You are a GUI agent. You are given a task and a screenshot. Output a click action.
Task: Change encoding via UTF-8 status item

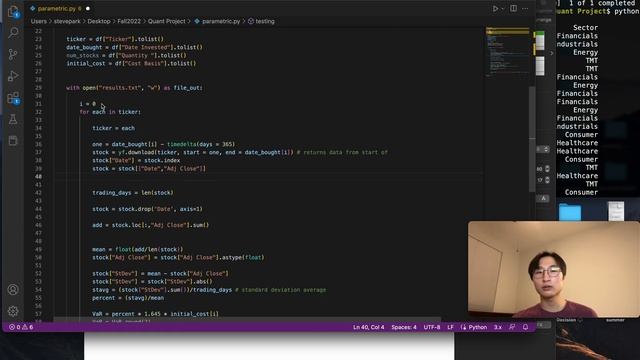click(x=432, y=327)
